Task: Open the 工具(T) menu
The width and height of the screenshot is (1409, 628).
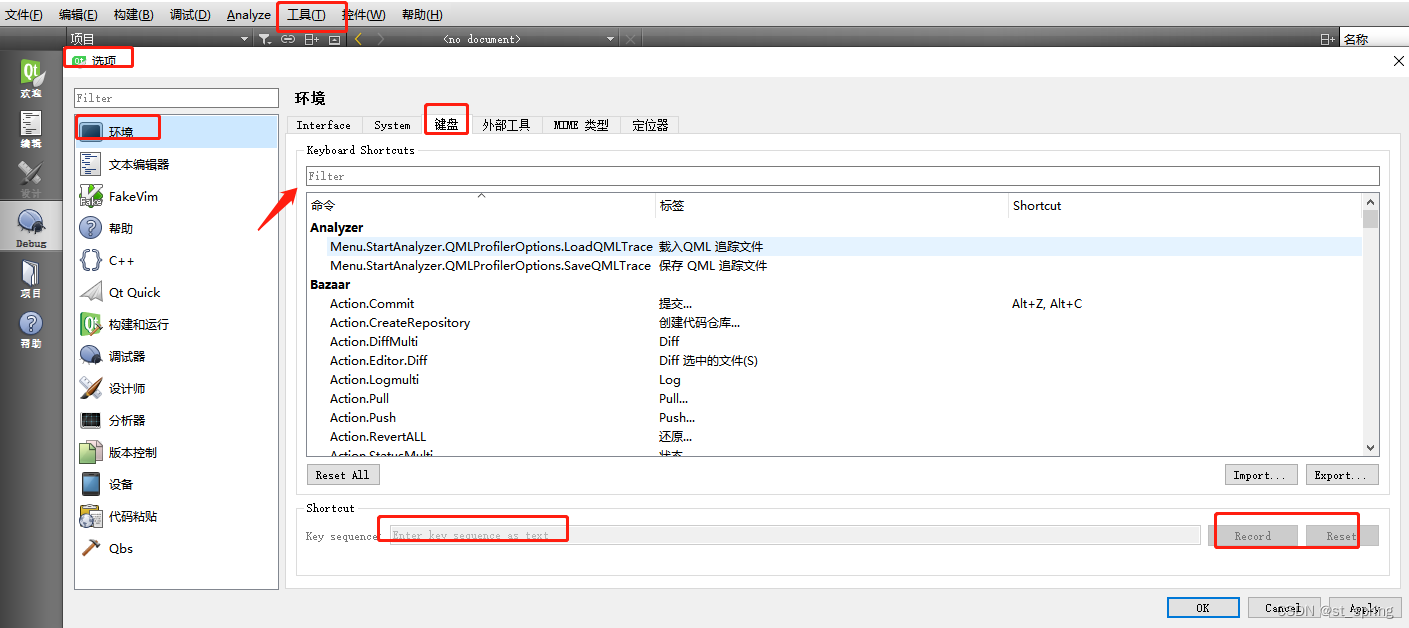Action: (306, 15)
